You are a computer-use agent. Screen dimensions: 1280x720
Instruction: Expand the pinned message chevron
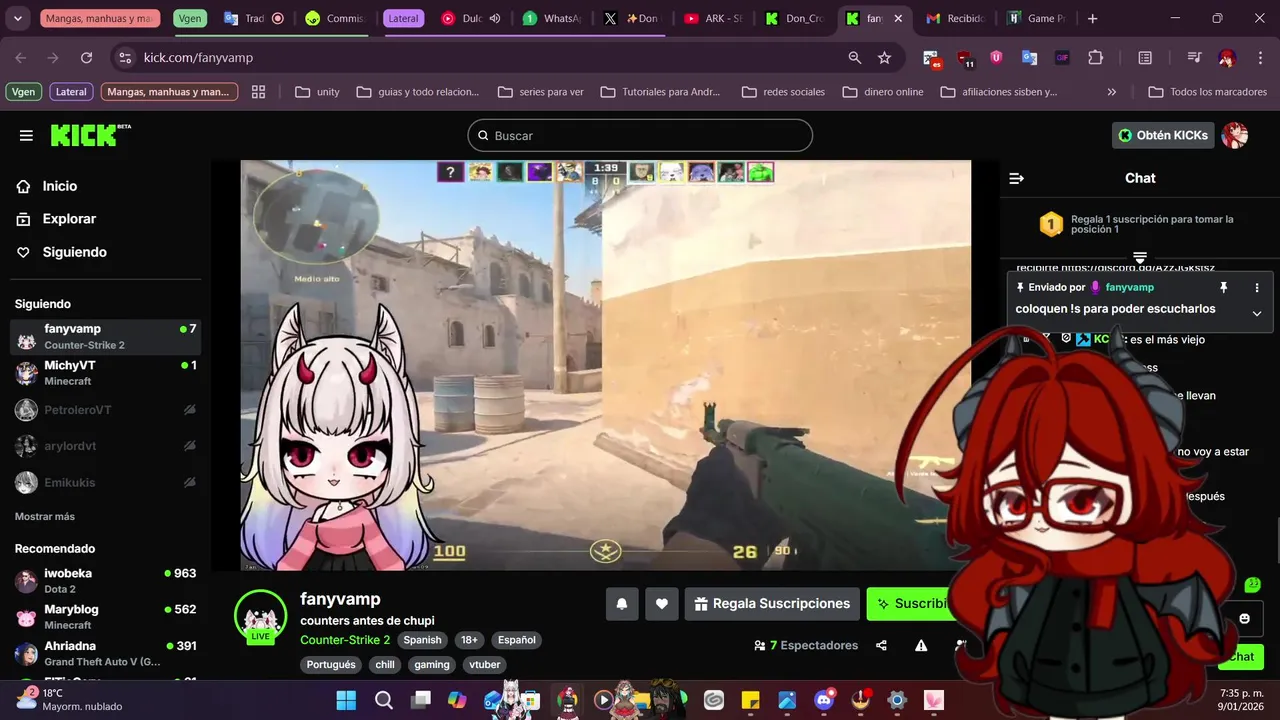click(1257, 313)
